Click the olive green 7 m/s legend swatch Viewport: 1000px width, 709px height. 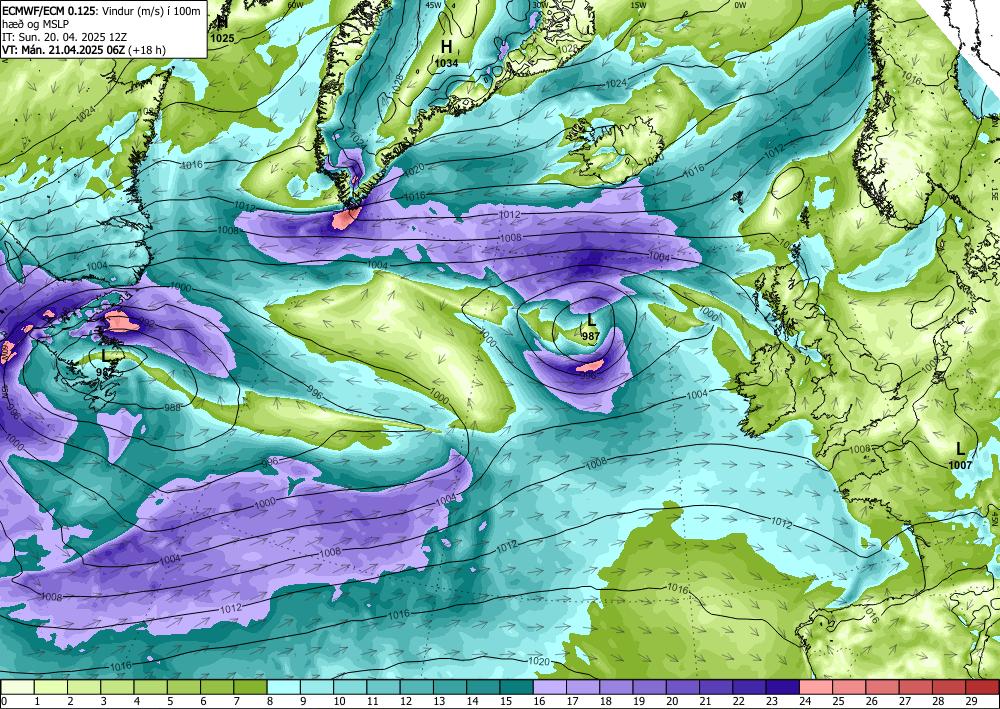[x=250, y=687]
